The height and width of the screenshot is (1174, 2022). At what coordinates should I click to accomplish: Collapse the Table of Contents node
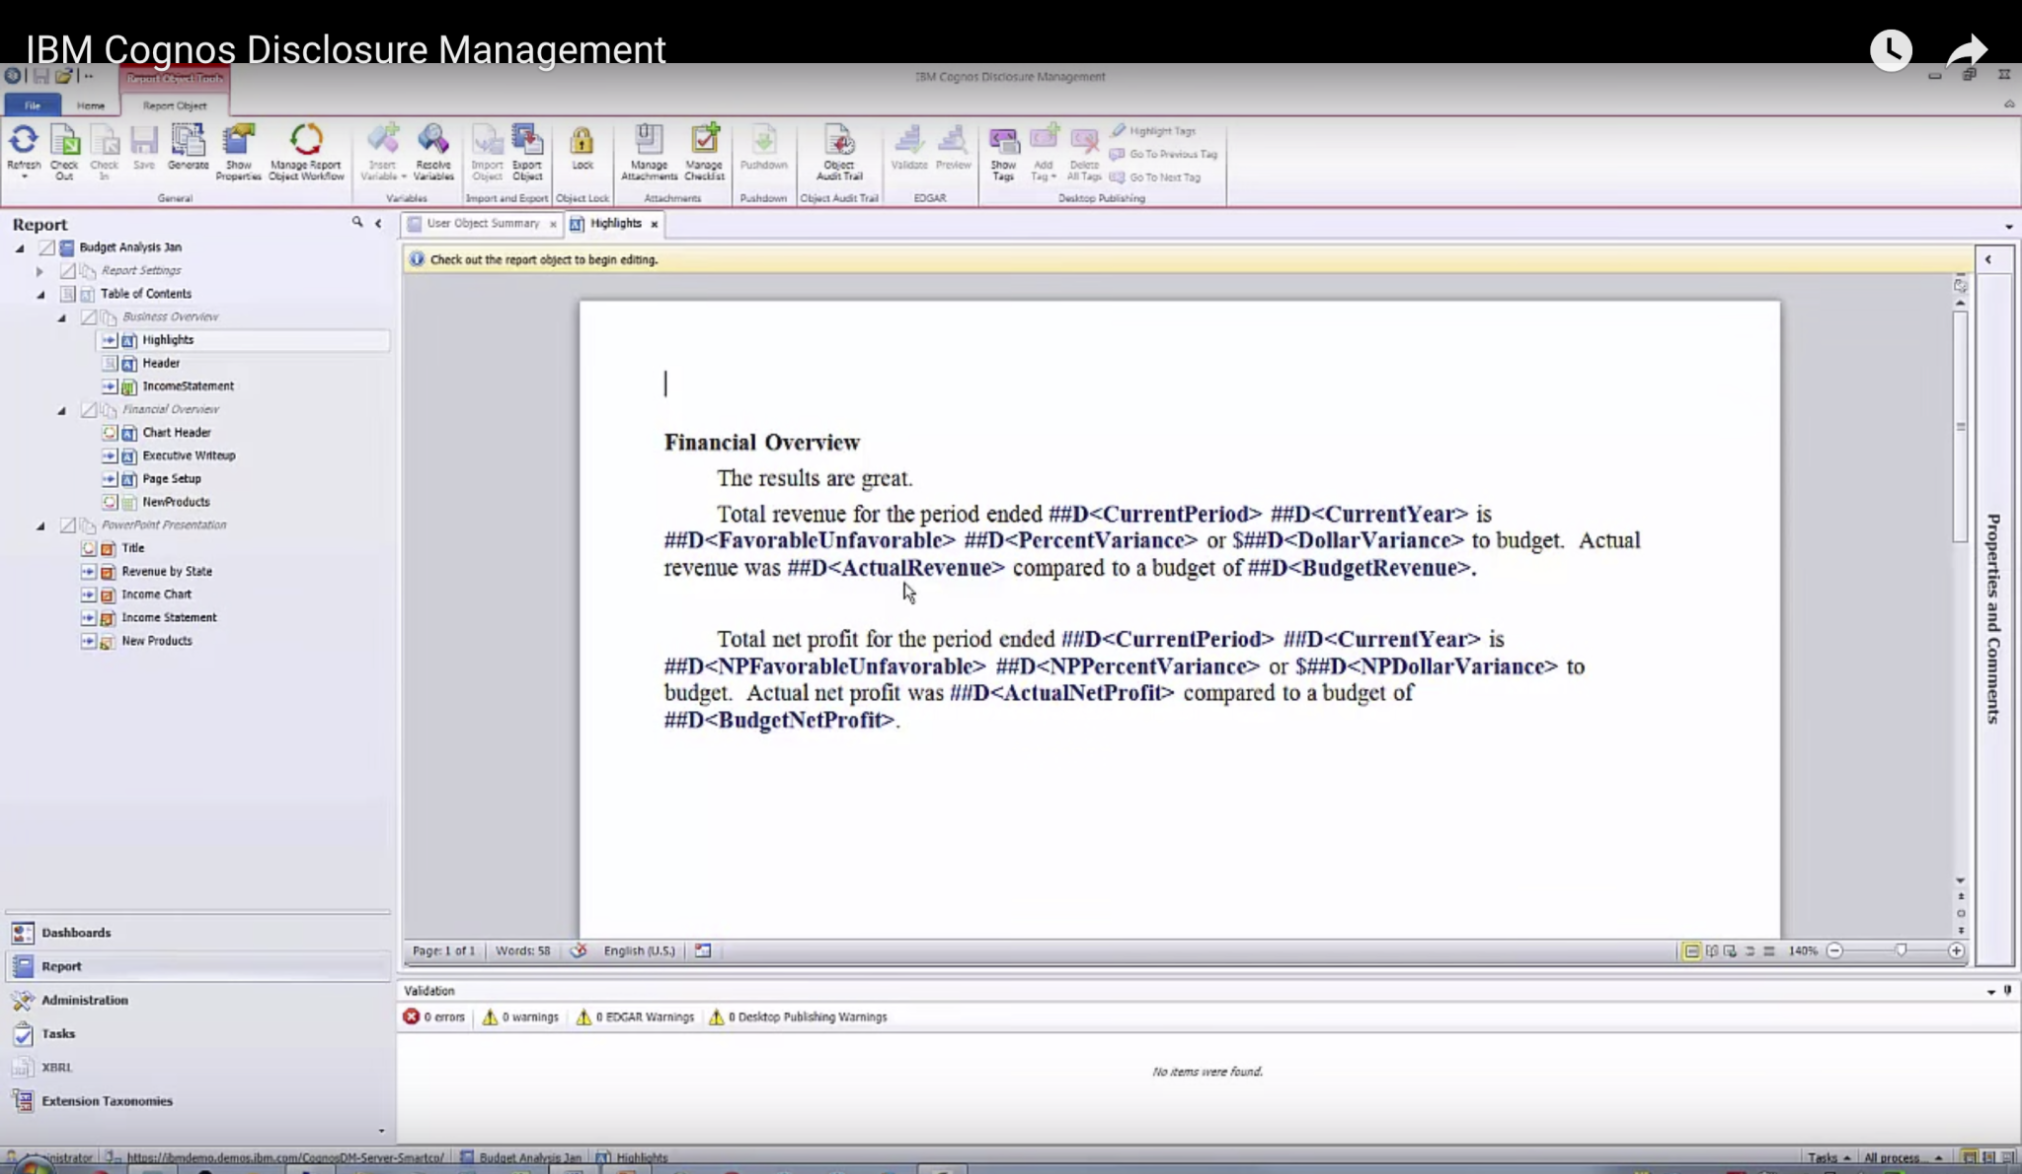(x=41, y=295)
